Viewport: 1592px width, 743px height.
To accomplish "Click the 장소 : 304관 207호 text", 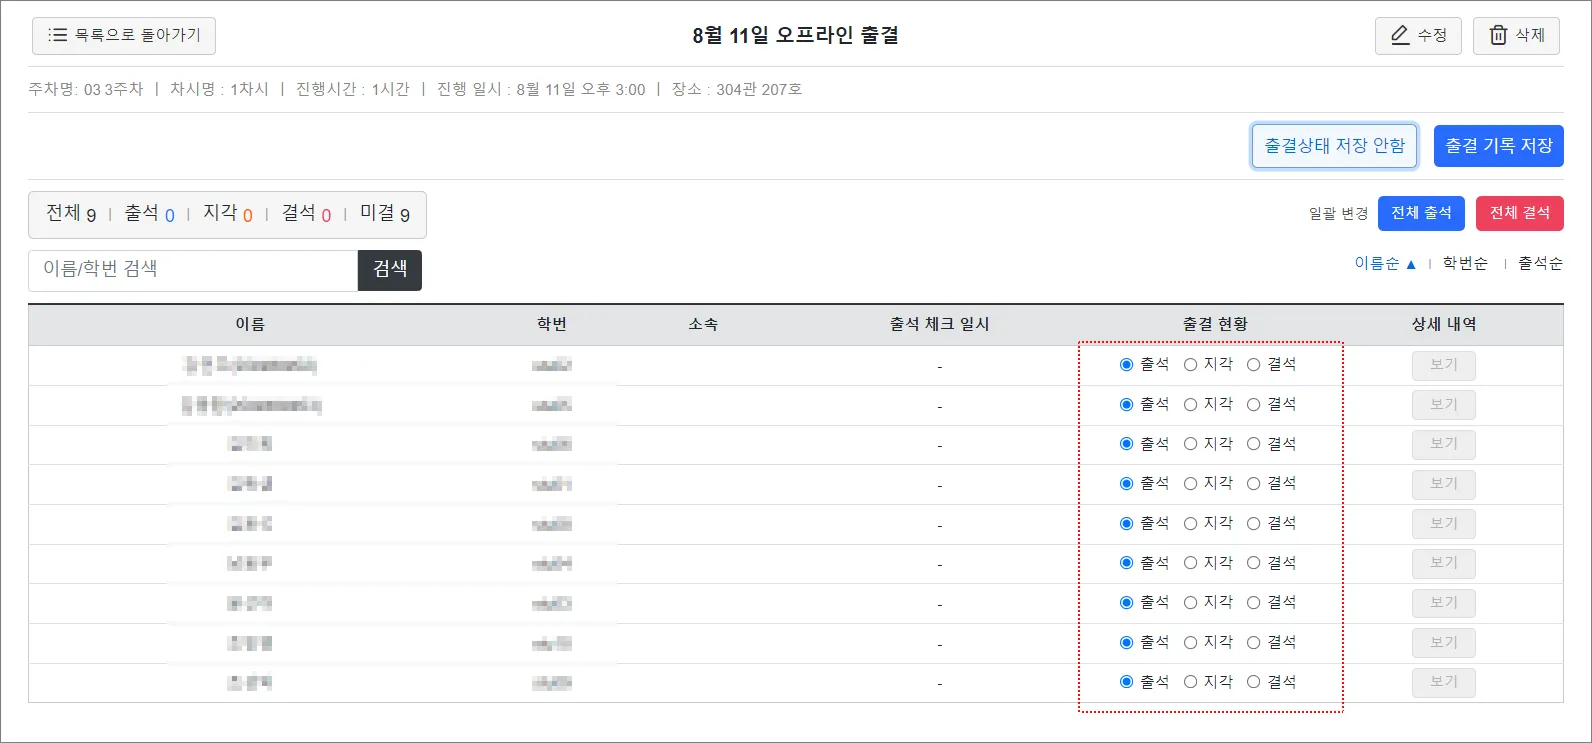I will tap(737, 89).
